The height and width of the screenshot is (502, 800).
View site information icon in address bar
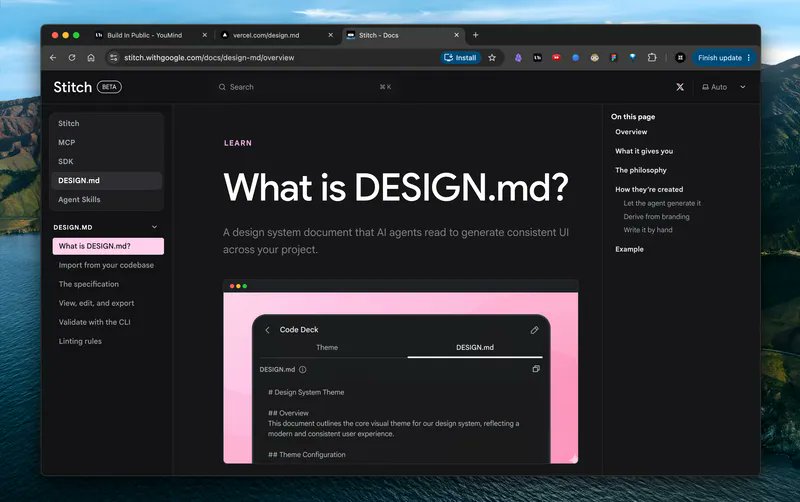(x=113, y=58)
